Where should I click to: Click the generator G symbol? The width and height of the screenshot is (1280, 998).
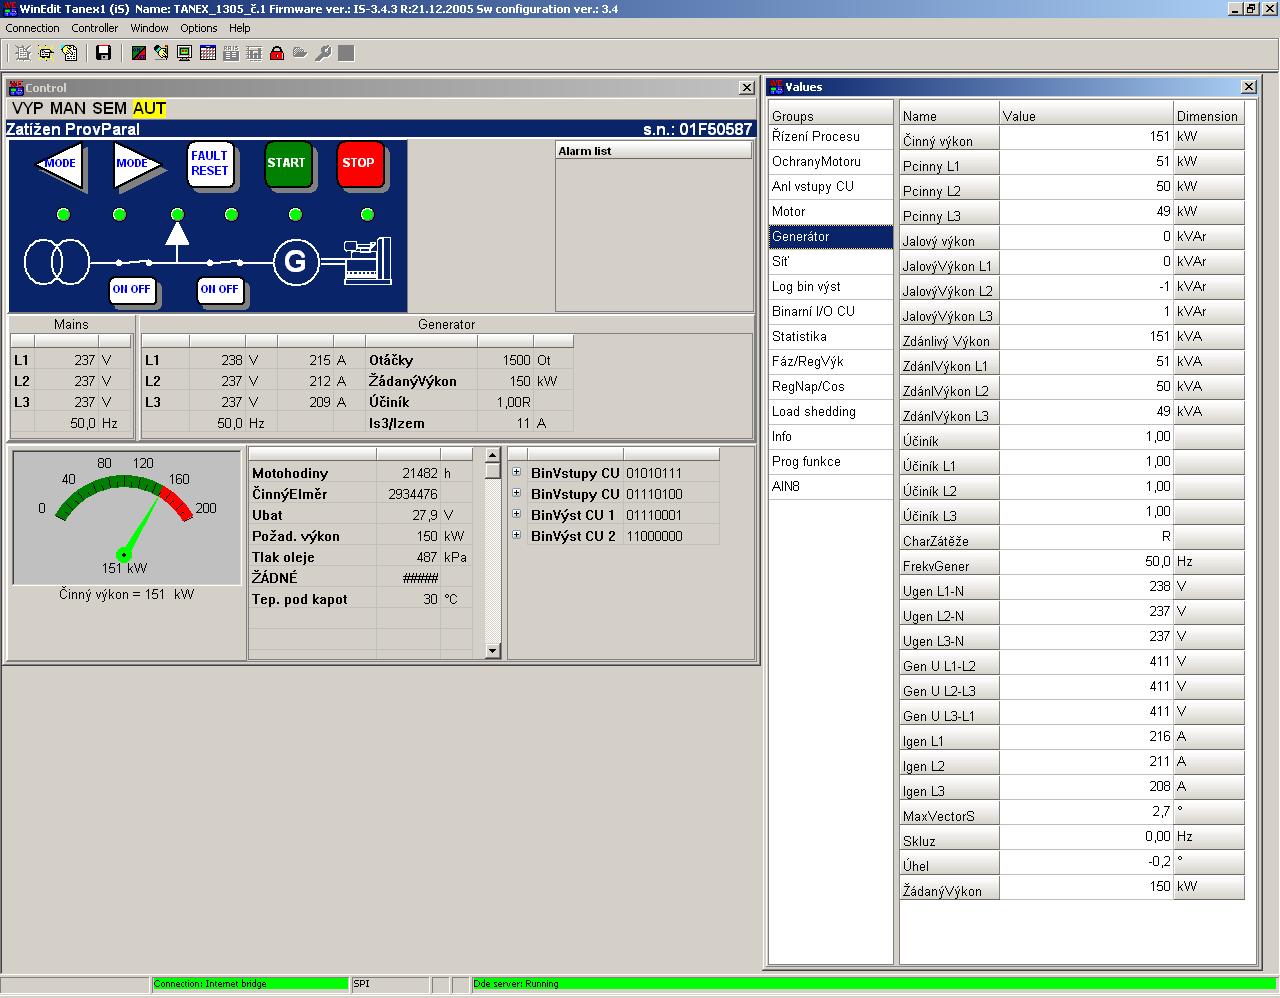[295, 262]
